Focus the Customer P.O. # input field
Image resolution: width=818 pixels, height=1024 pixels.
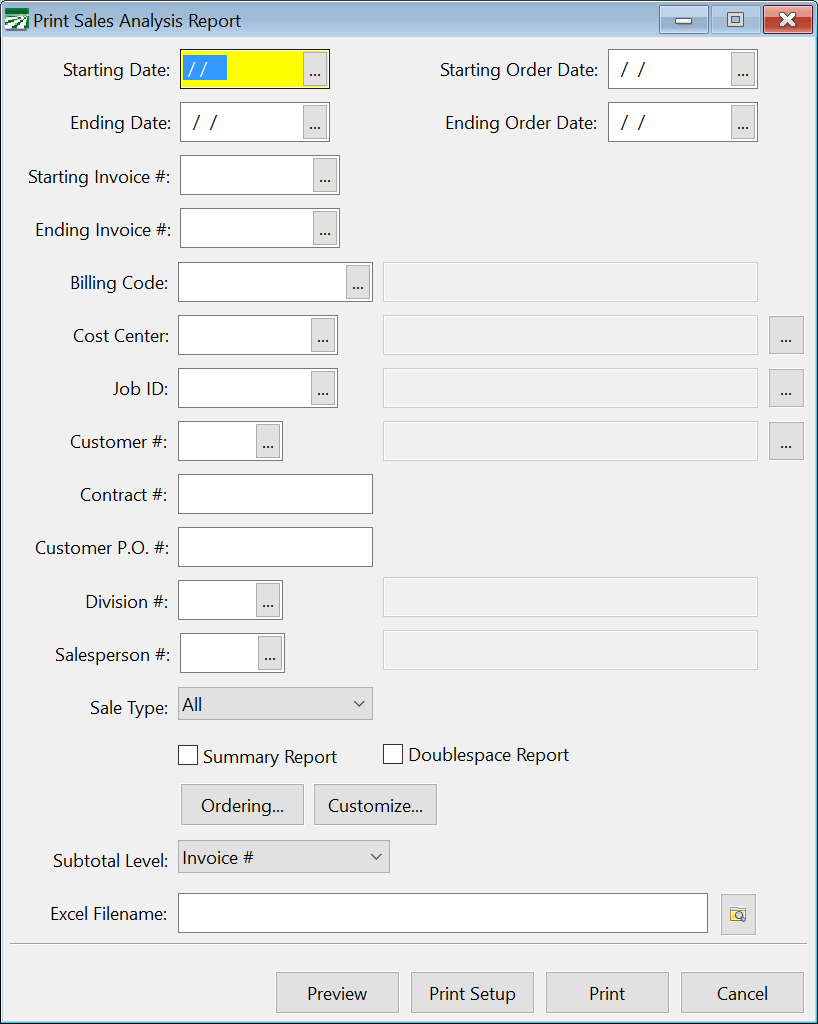(275, 547)
